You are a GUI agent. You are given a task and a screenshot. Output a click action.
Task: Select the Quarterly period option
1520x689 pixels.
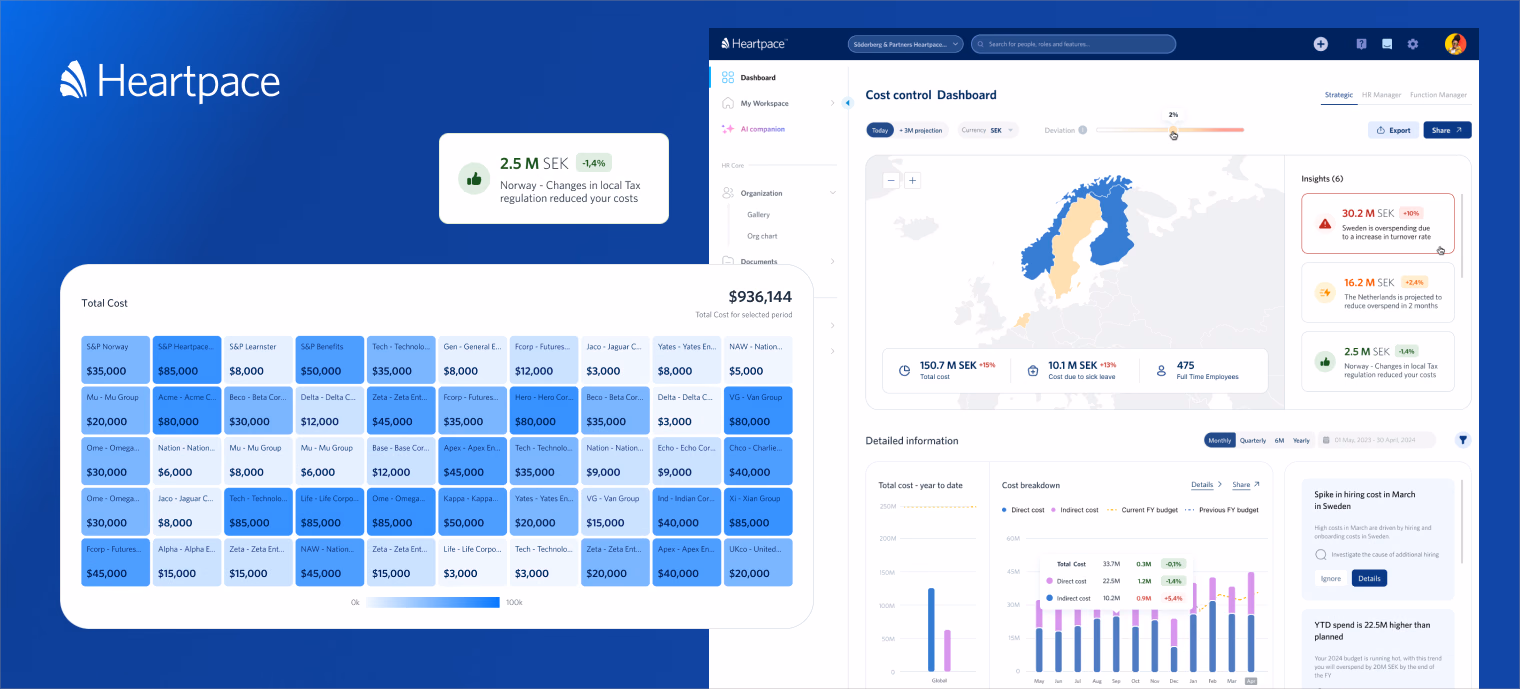(1253, 440)
